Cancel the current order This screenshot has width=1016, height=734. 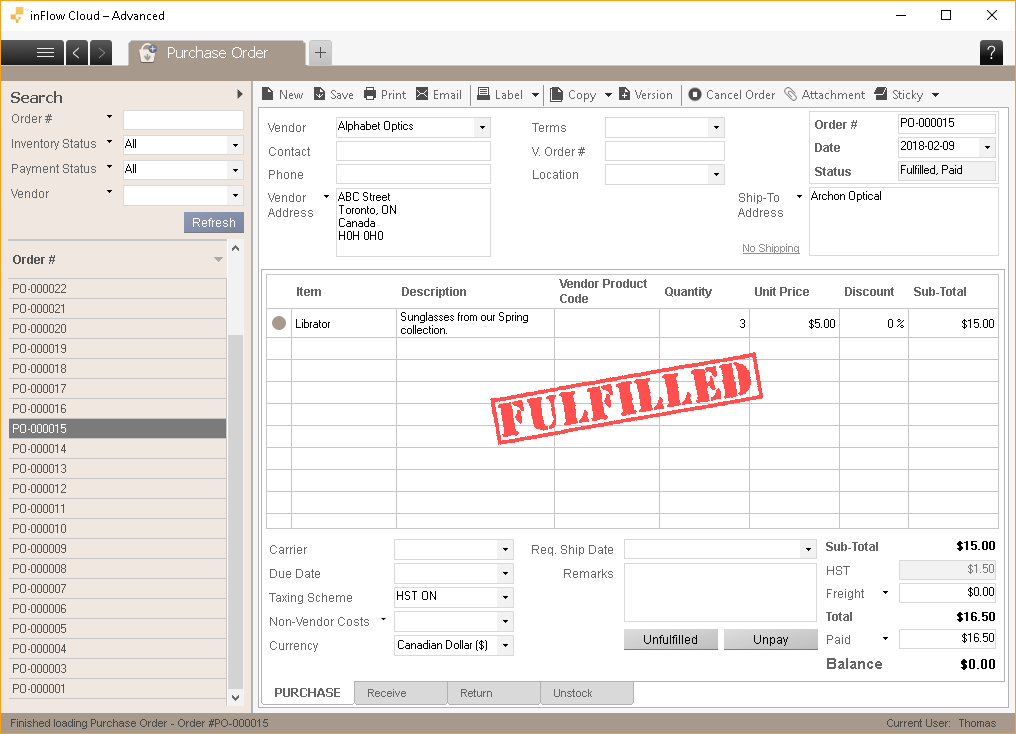731,94
